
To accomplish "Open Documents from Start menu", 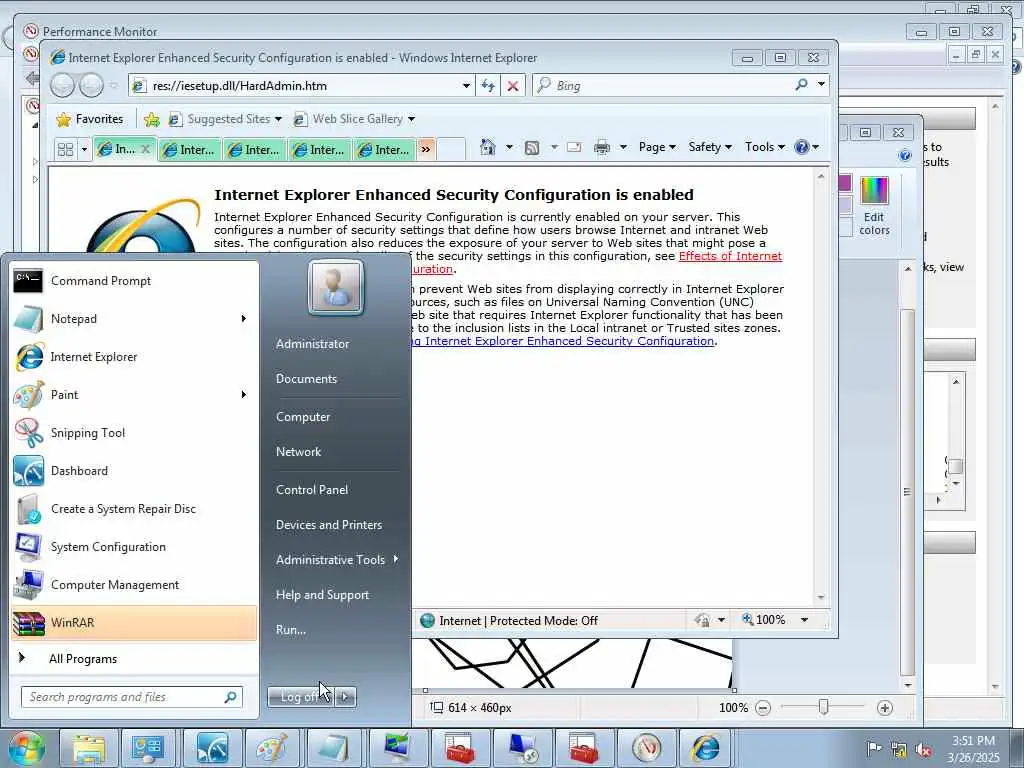I will pos(306,379).
